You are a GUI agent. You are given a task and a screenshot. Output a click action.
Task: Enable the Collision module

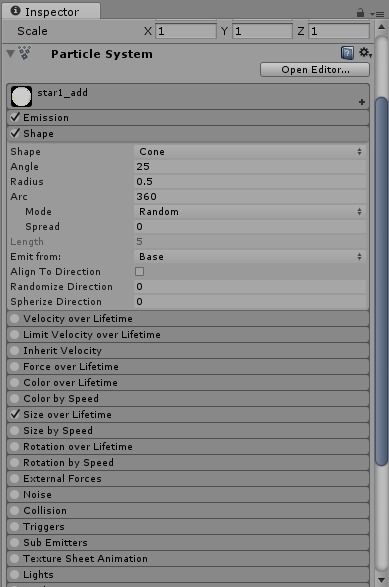pyautogui.click(x=15, y=511)
